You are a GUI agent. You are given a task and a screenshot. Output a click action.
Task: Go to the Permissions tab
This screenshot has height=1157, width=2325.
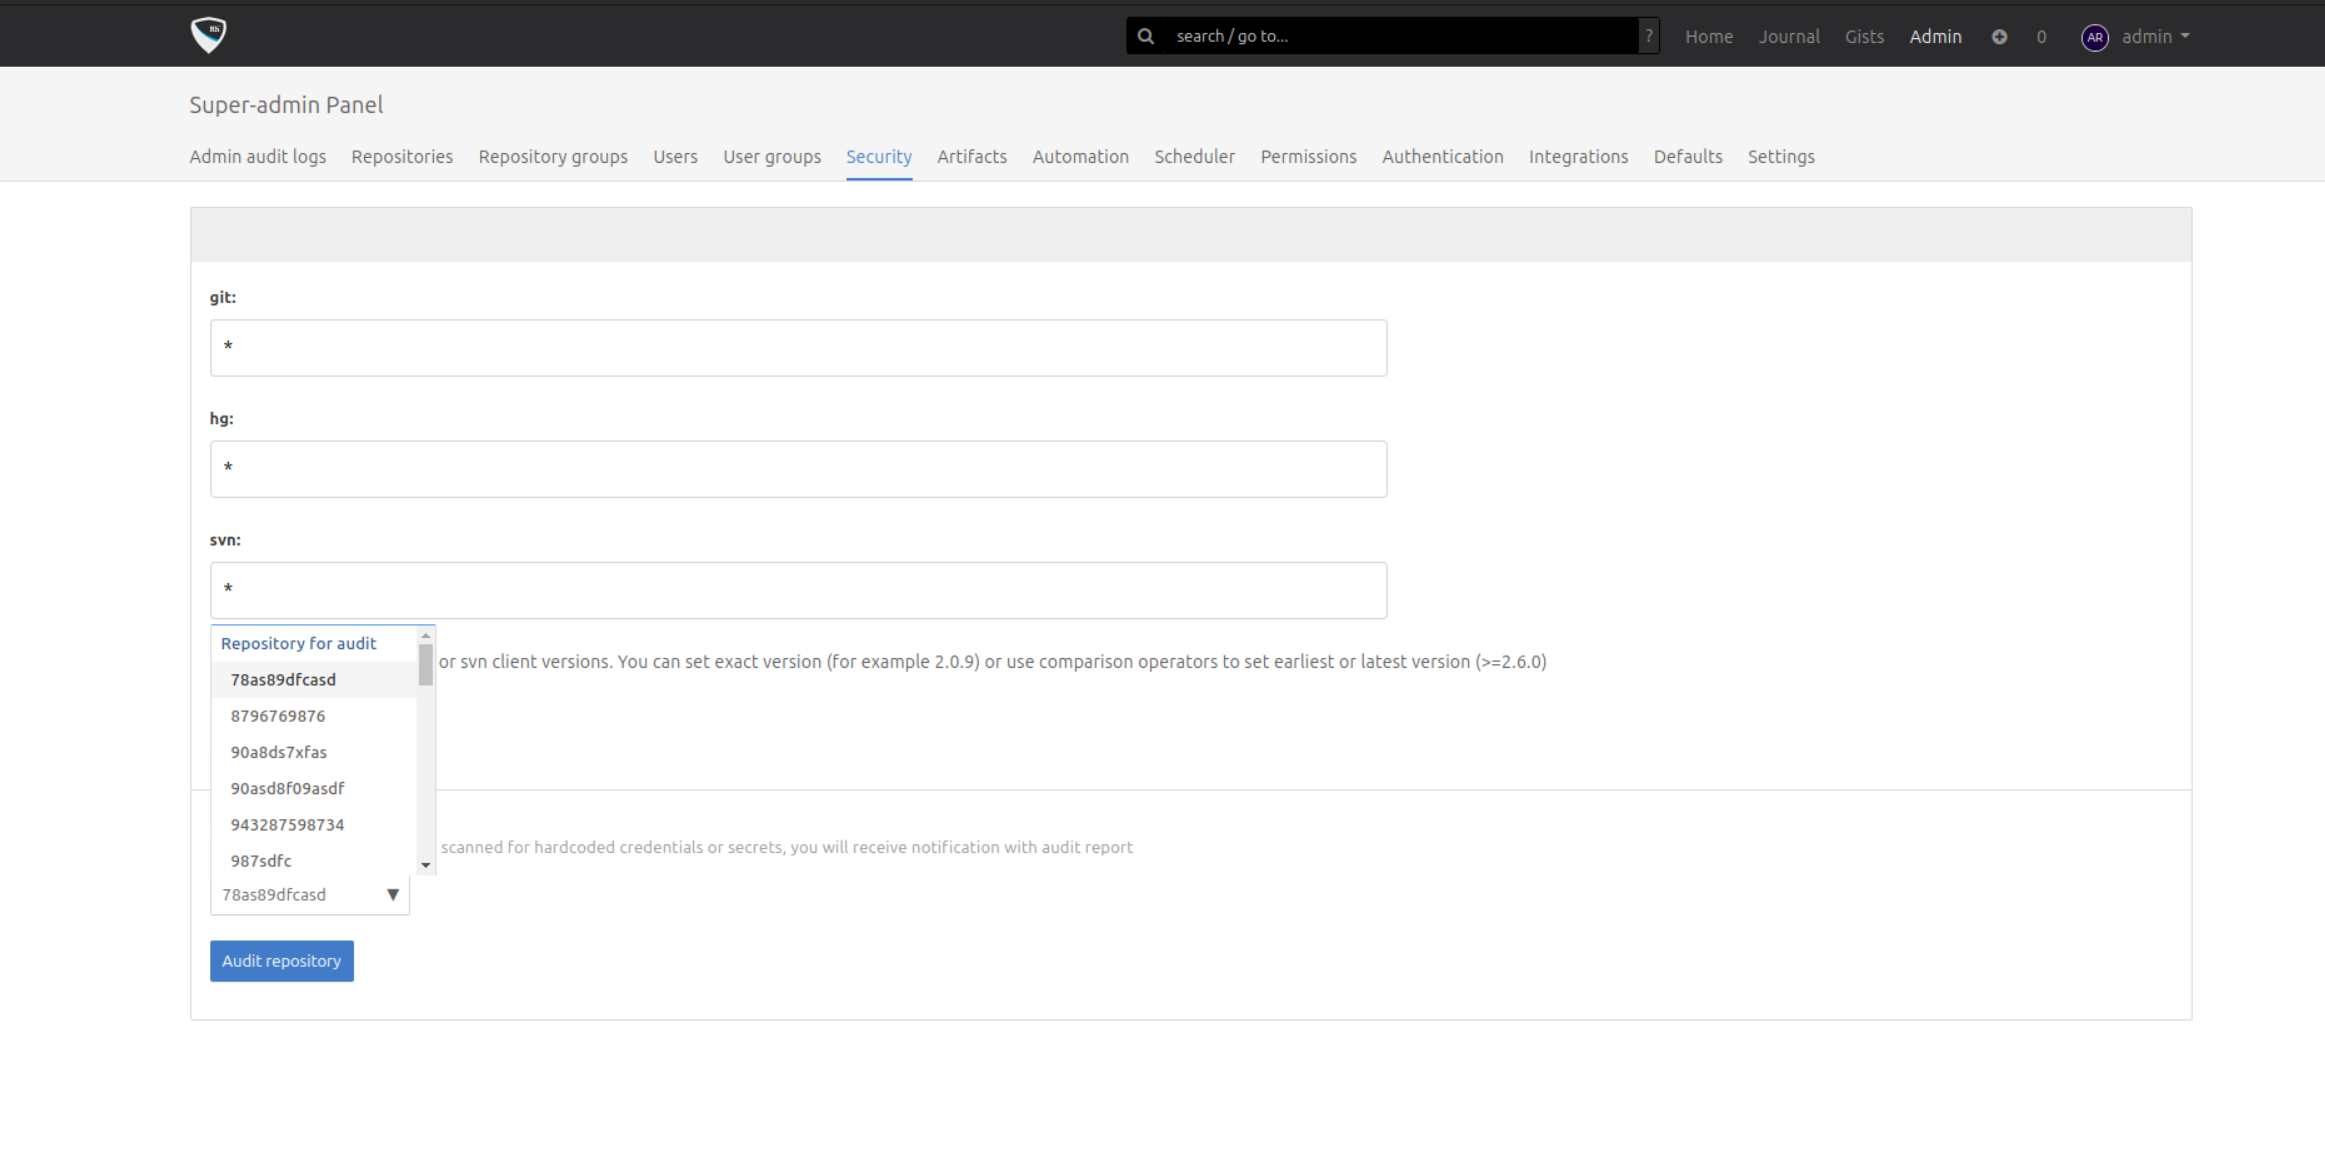coord(1309,157)
